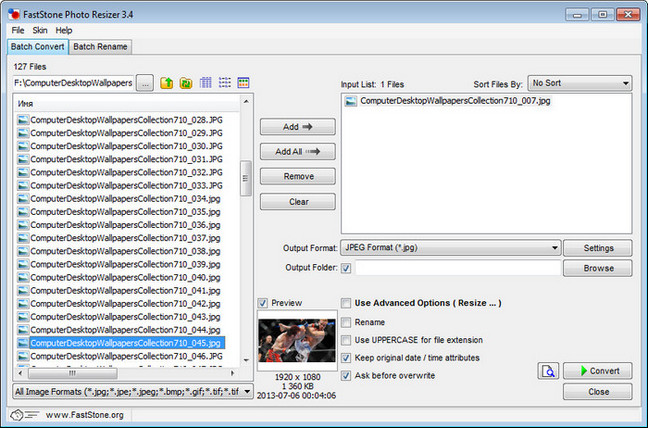
Task: Click the Close button at bottom right
Action: 598,391
